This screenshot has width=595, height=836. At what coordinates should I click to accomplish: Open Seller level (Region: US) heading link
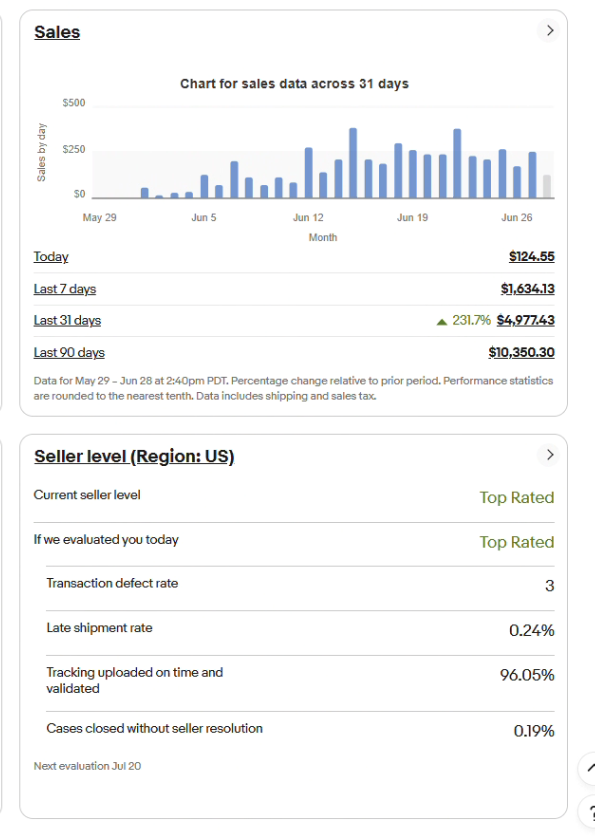134,456
